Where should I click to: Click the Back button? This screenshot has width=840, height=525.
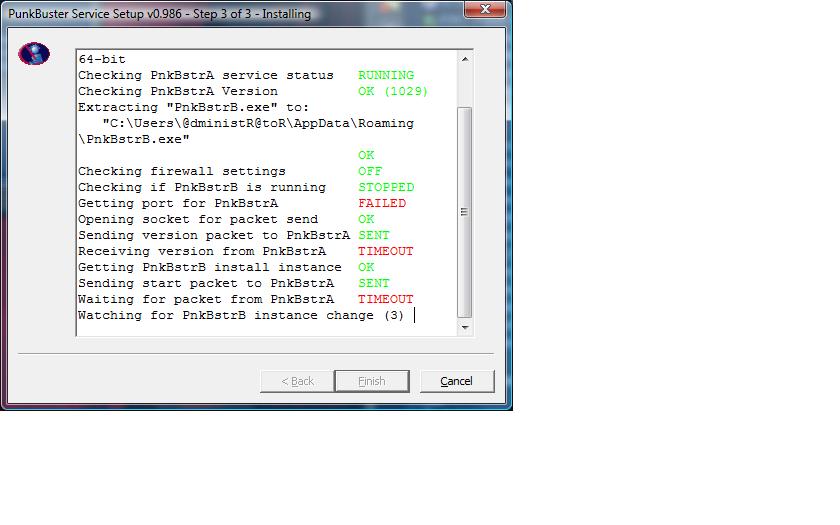click(x=297, y=381)
